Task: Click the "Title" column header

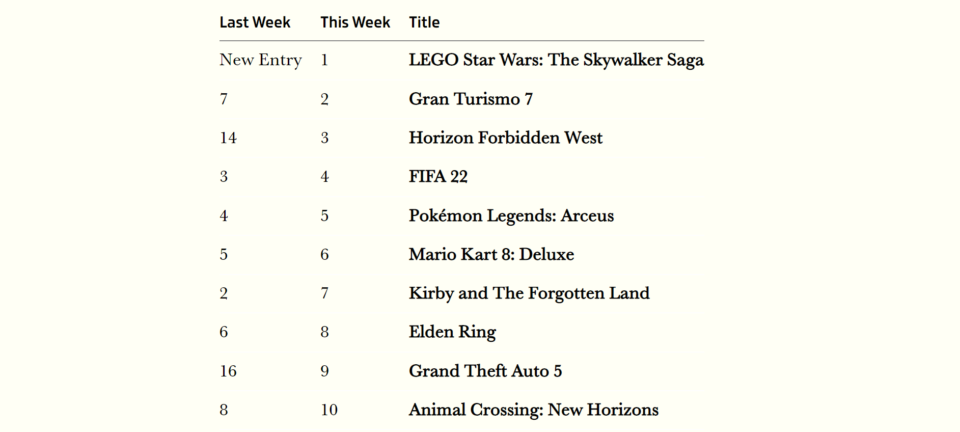Action: pos(424,22)
